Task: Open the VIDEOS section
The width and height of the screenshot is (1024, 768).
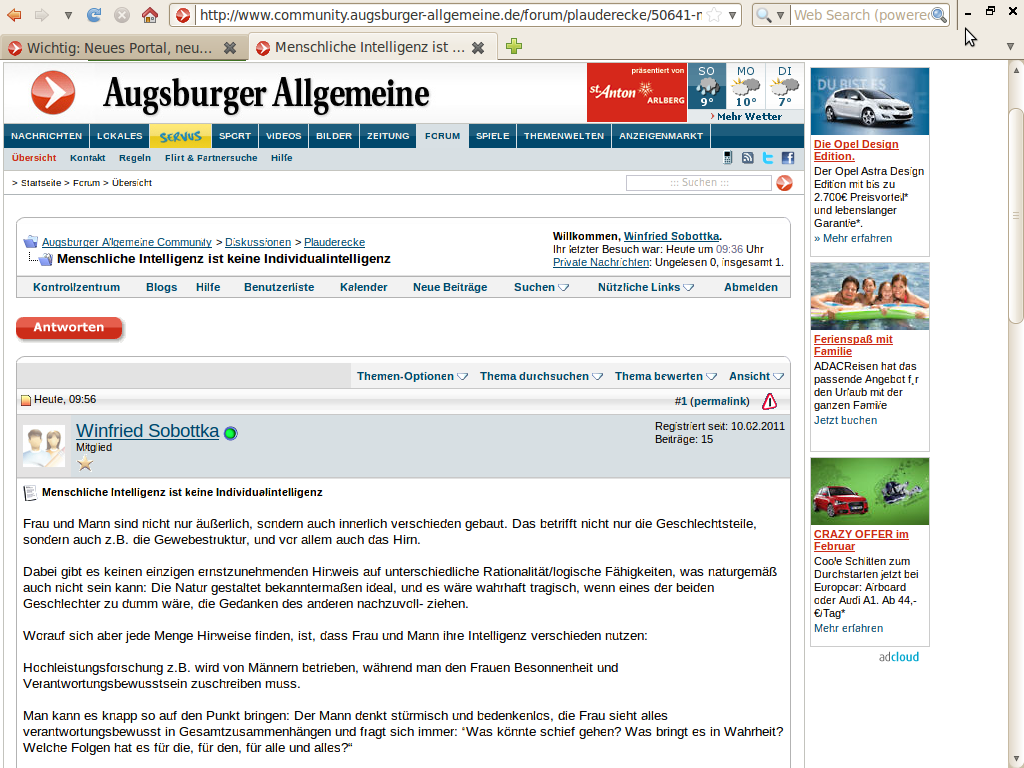Action: 283,136
